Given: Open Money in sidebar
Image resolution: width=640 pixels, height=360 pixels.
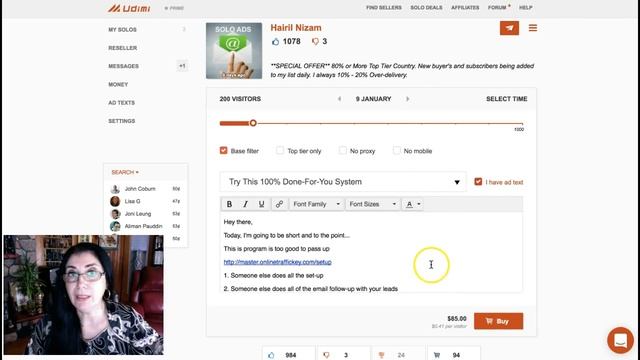Looking at the screenshot, I should [x=118, y=84].
